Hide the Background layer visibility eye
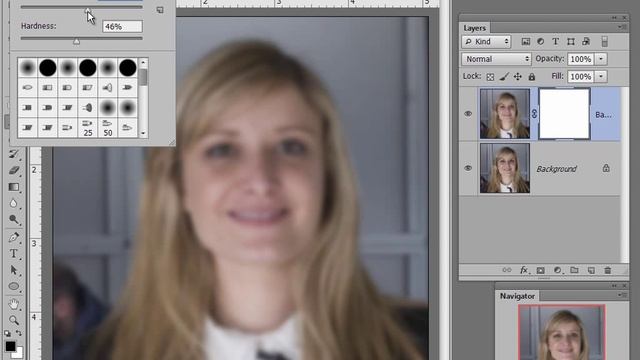The image size is (640, 360). pos(468,168)
